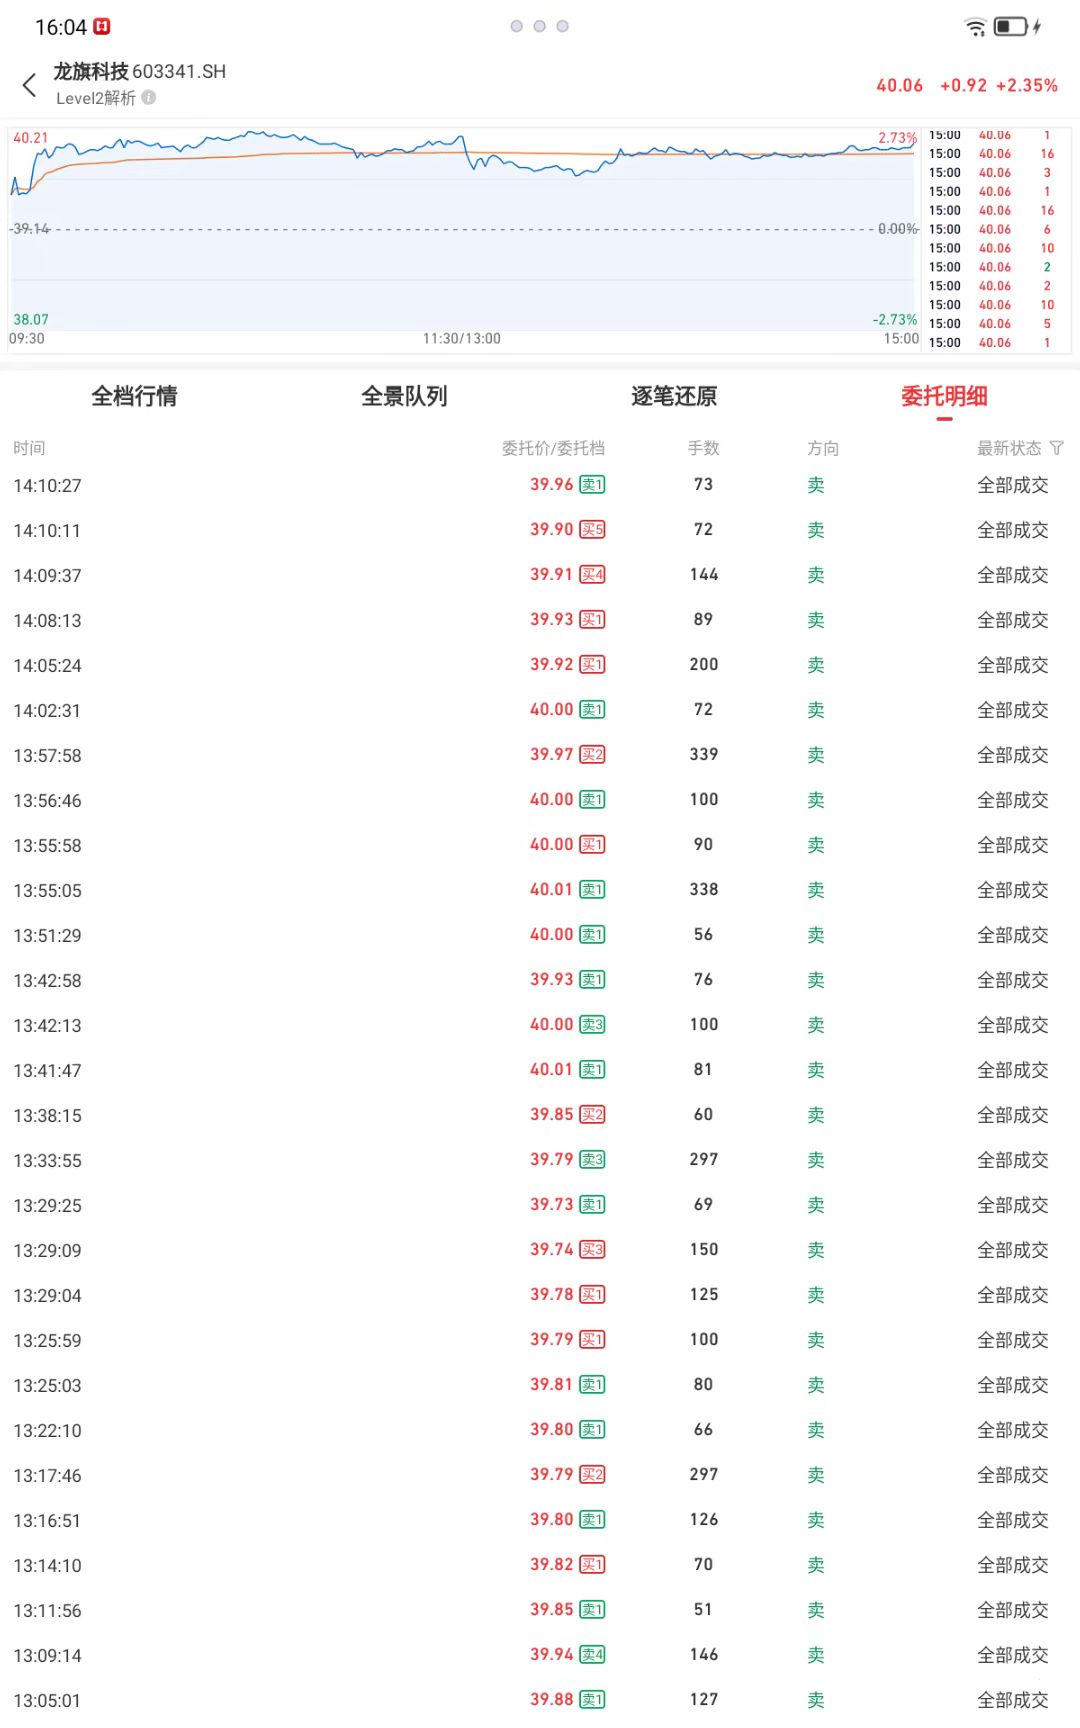Image resolution: width=1080 pixels, height=1728 pixels.
Task: Tap the 卖4 level badge at 13:09:14
Action: click(592, 1655)
